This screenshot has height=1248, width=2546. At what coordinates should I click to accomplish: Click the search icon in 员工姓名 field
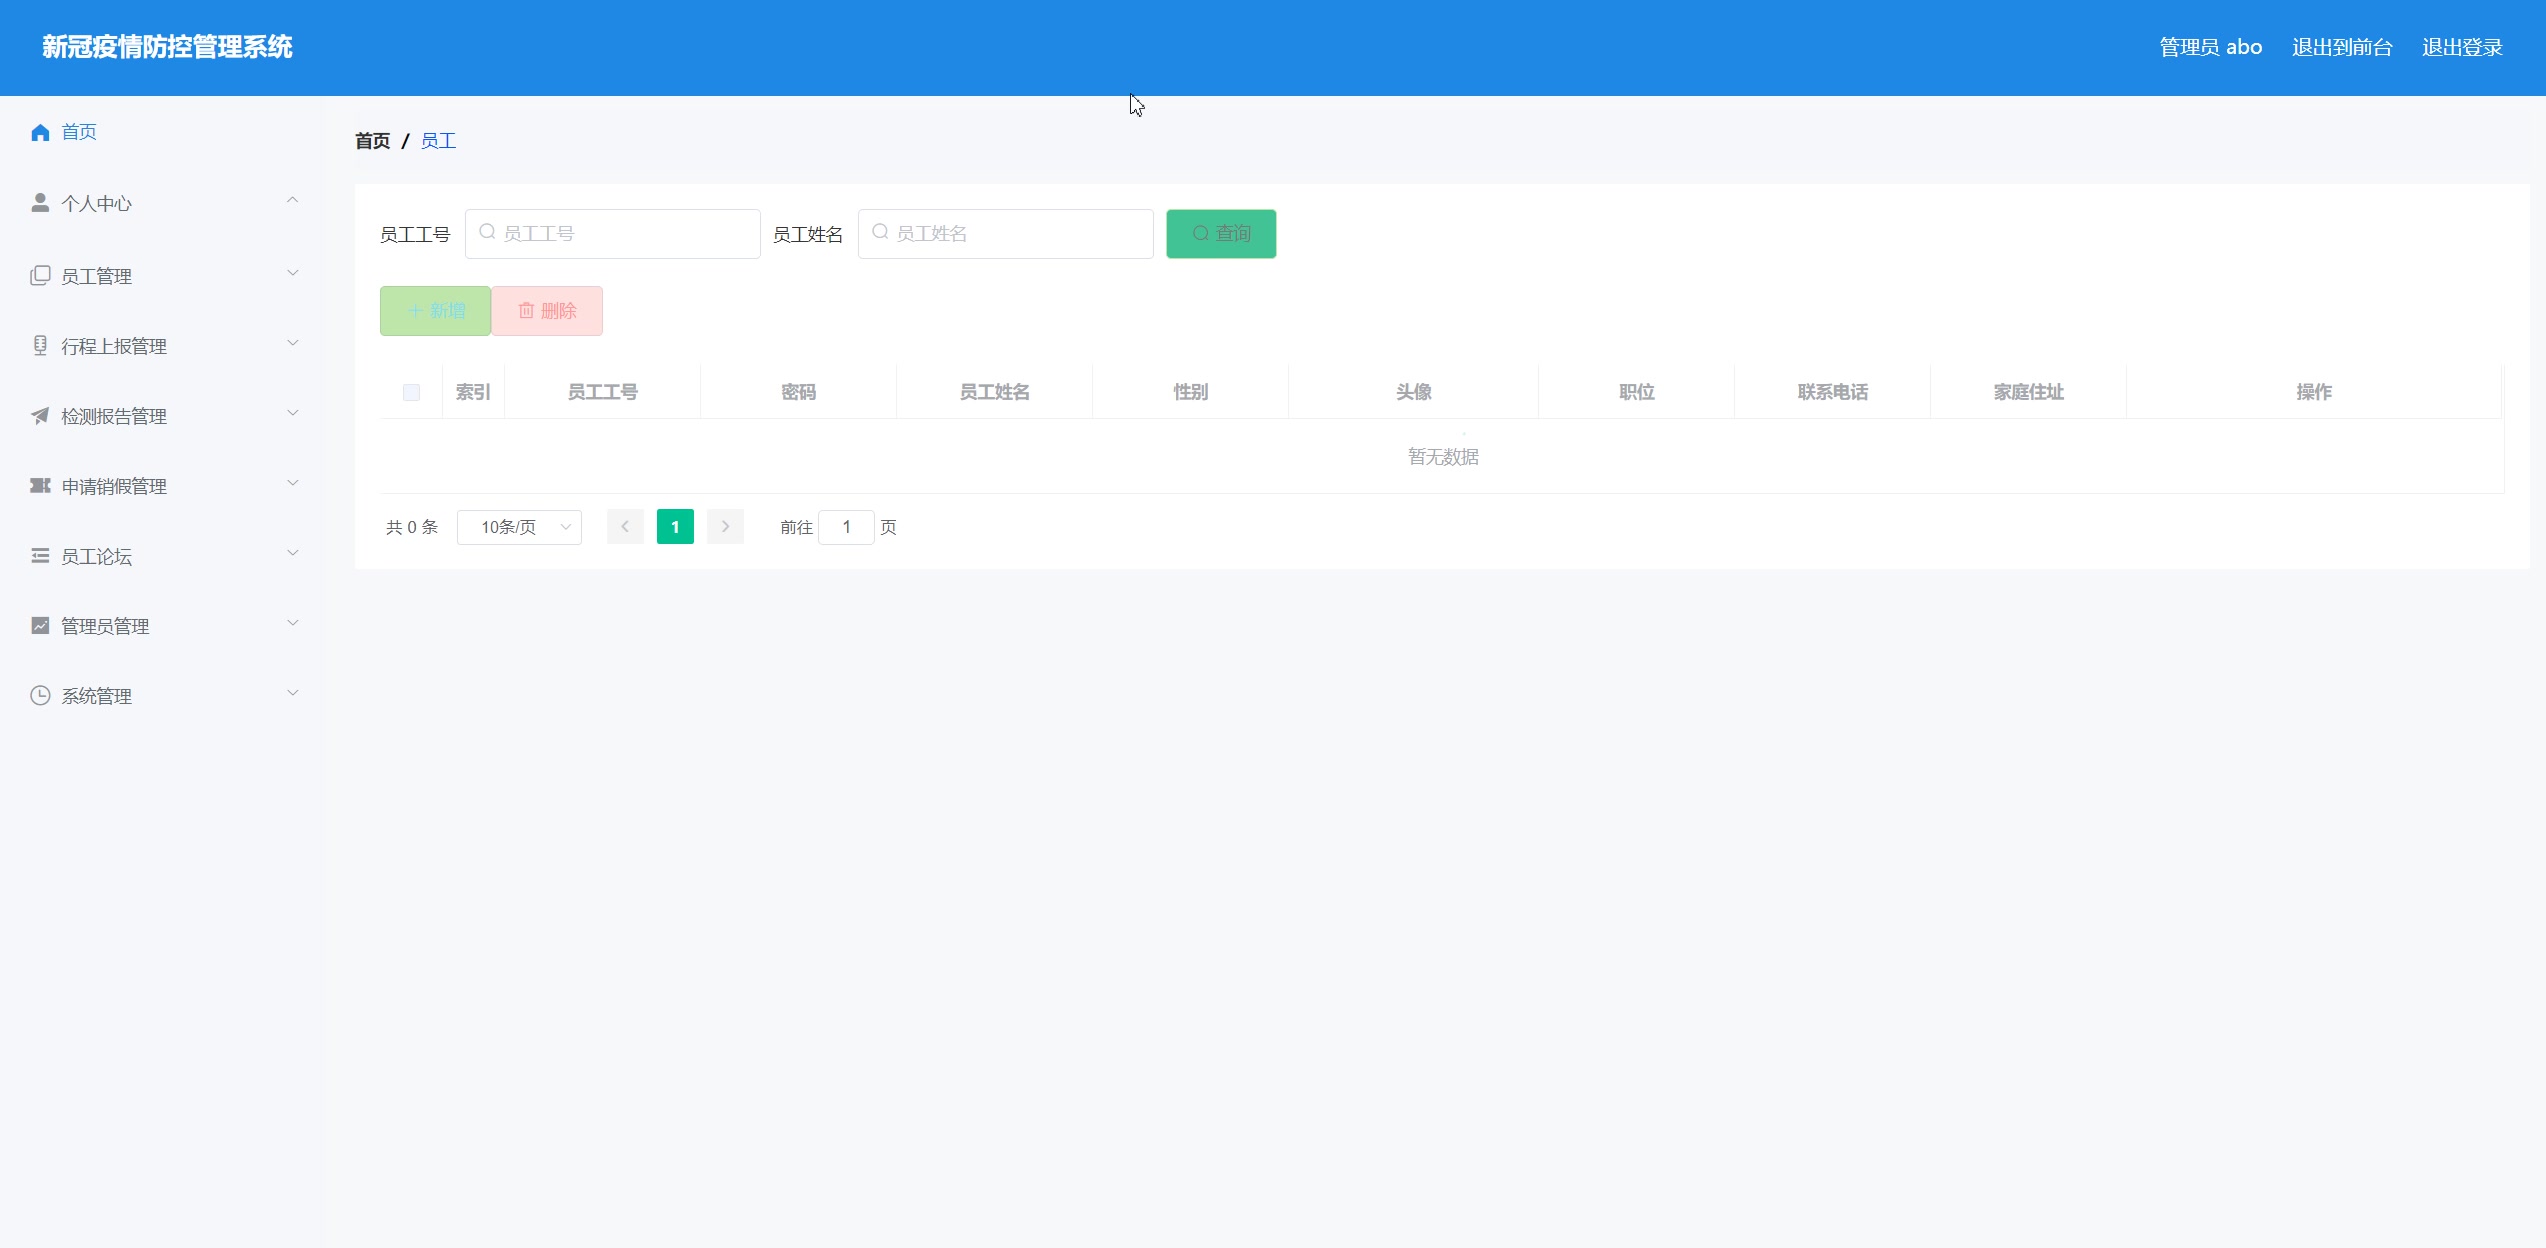[x=880, y=232]
